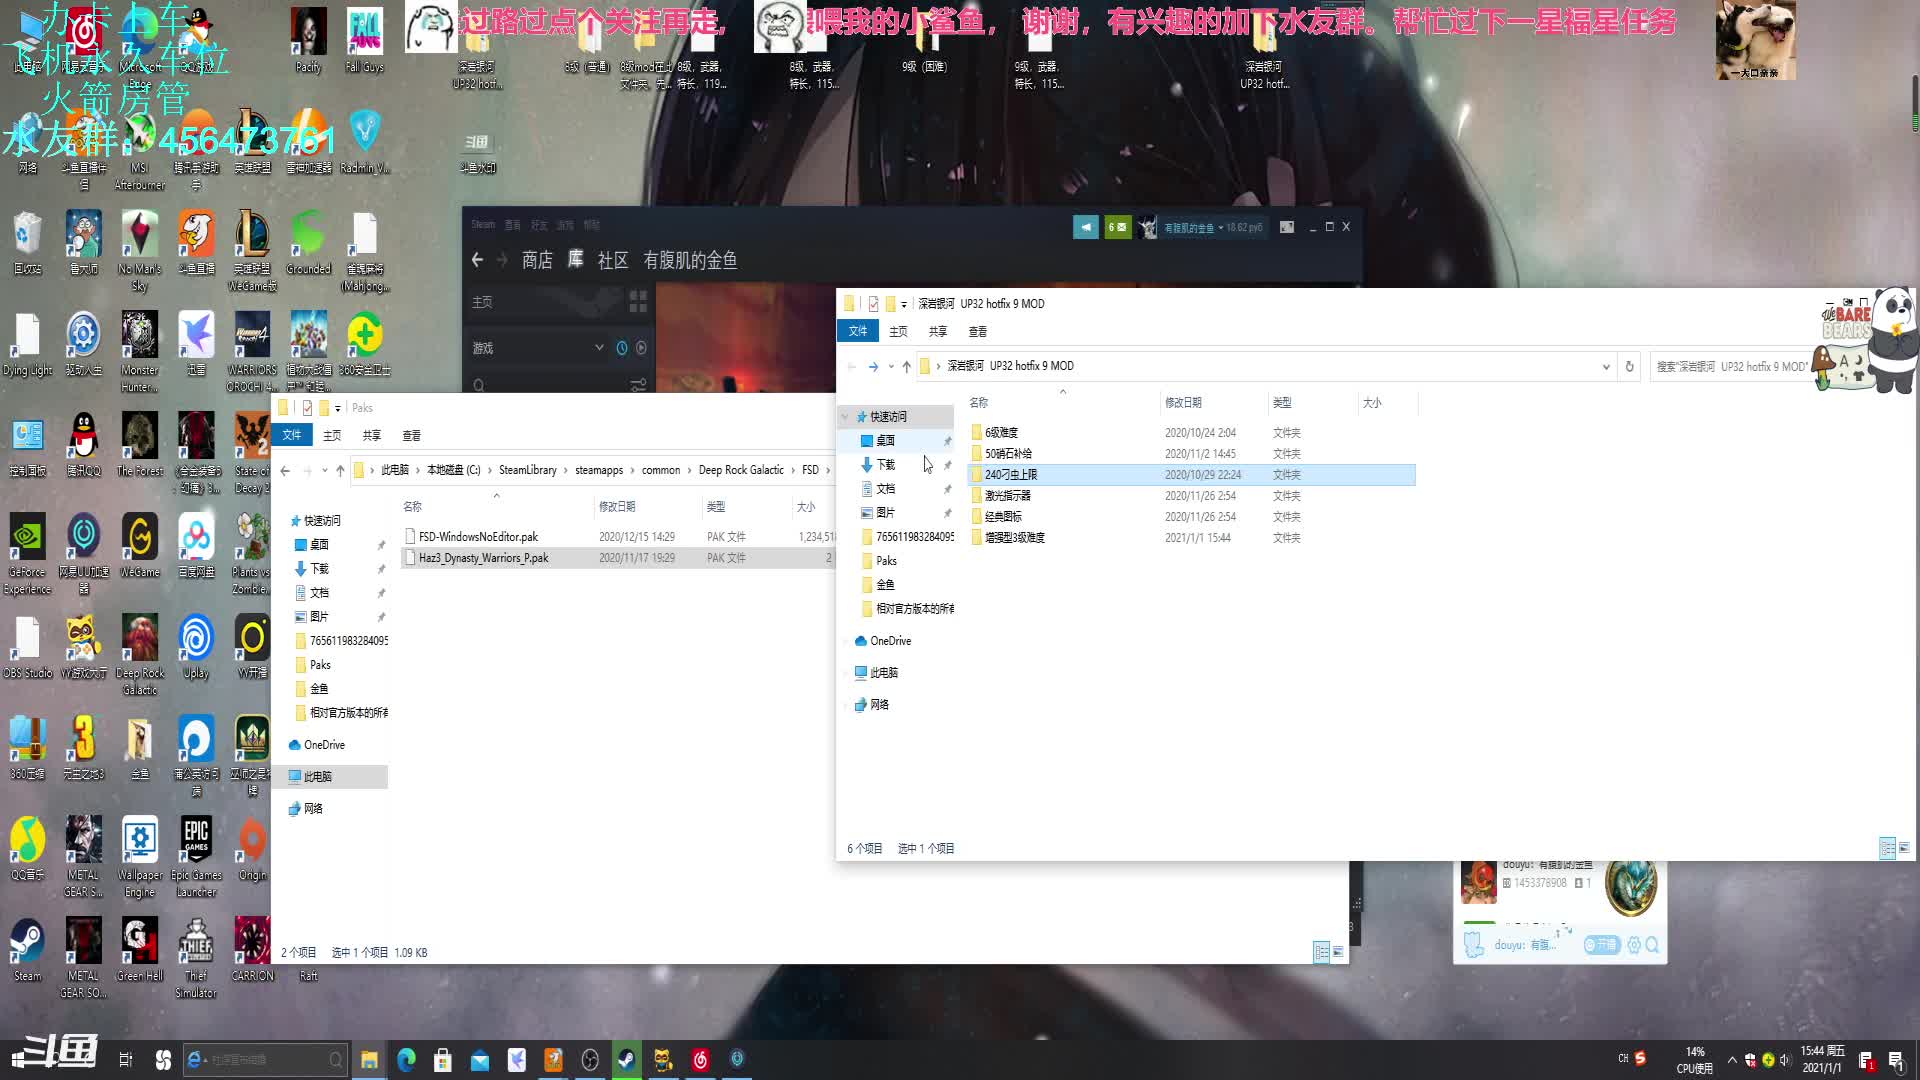Select the 6级难度 folder
The image size is (1920, 1080).
click(1192, 433)
